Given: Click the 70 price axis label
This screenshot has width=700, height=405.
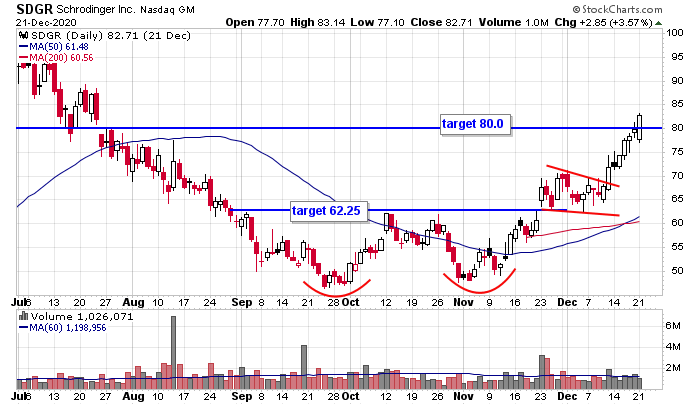Looking at the screenshot, I should click(677, 175).
